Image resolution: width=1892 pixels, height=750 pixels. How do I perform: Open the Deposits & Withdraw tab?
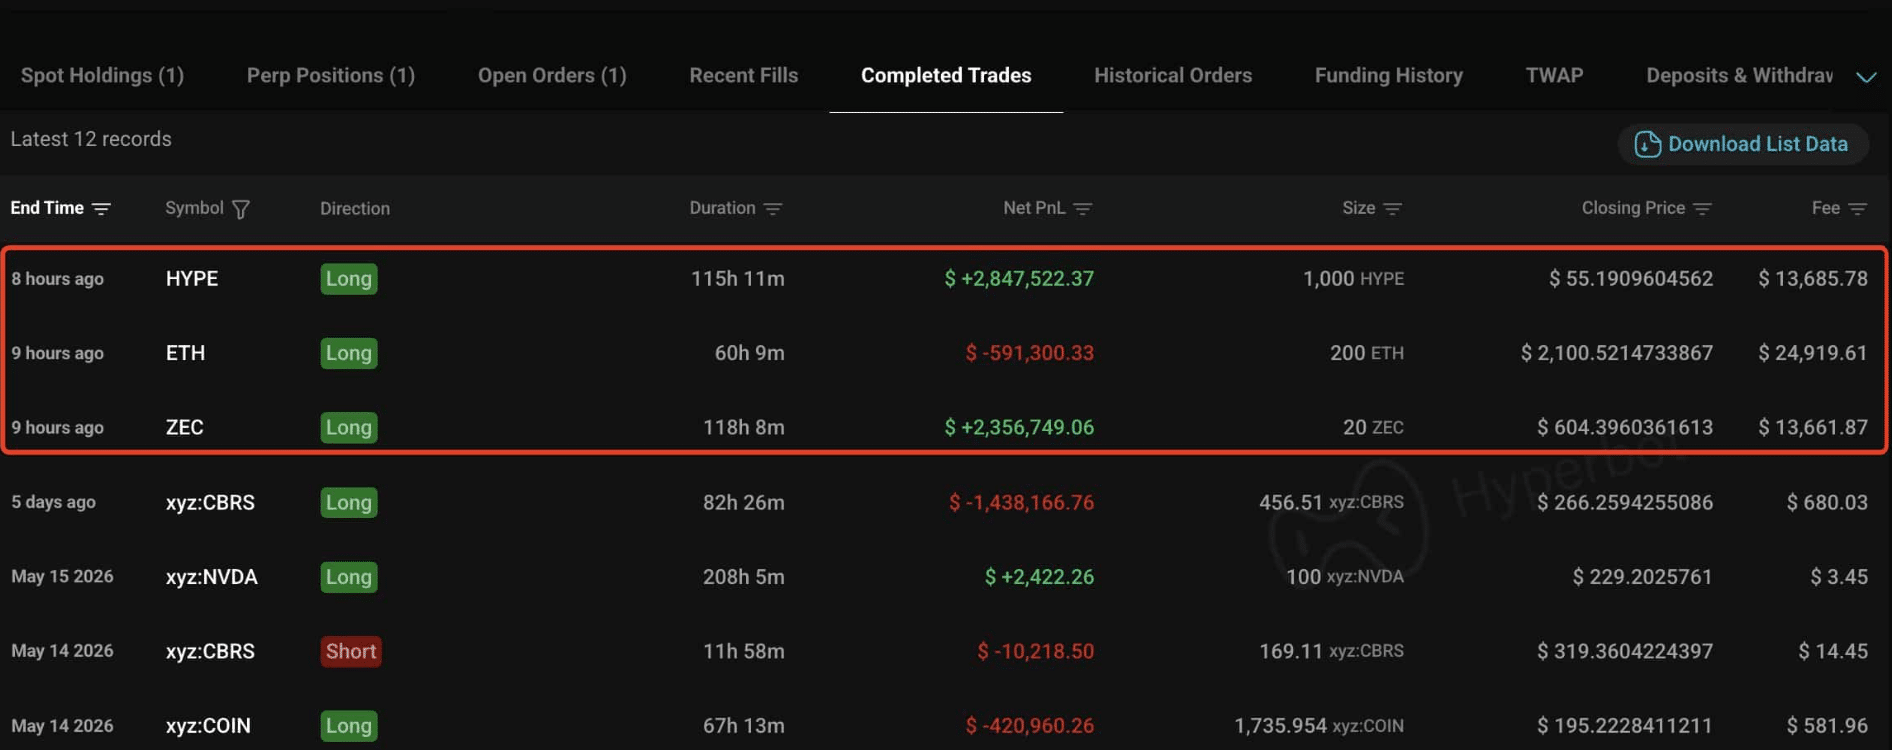(x=1740, y=76)
